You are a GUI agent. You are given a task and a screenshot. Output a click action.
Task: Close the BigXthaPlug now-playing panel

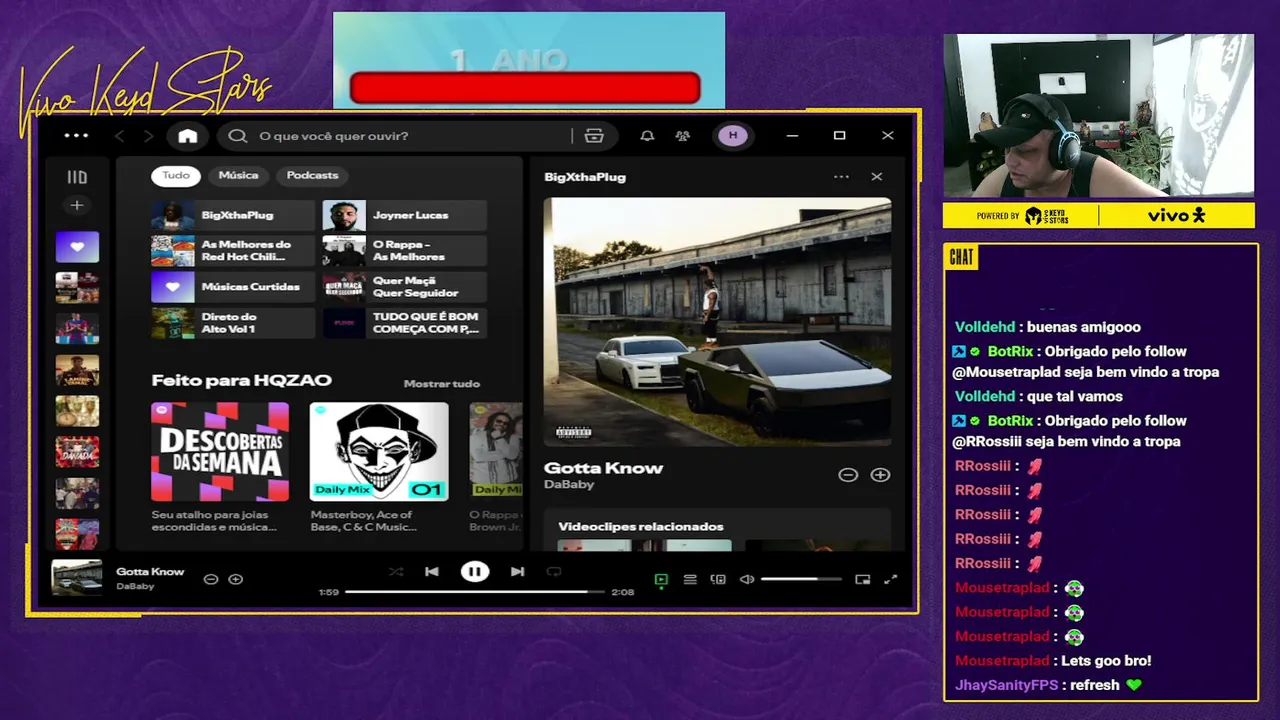[877, 177]
